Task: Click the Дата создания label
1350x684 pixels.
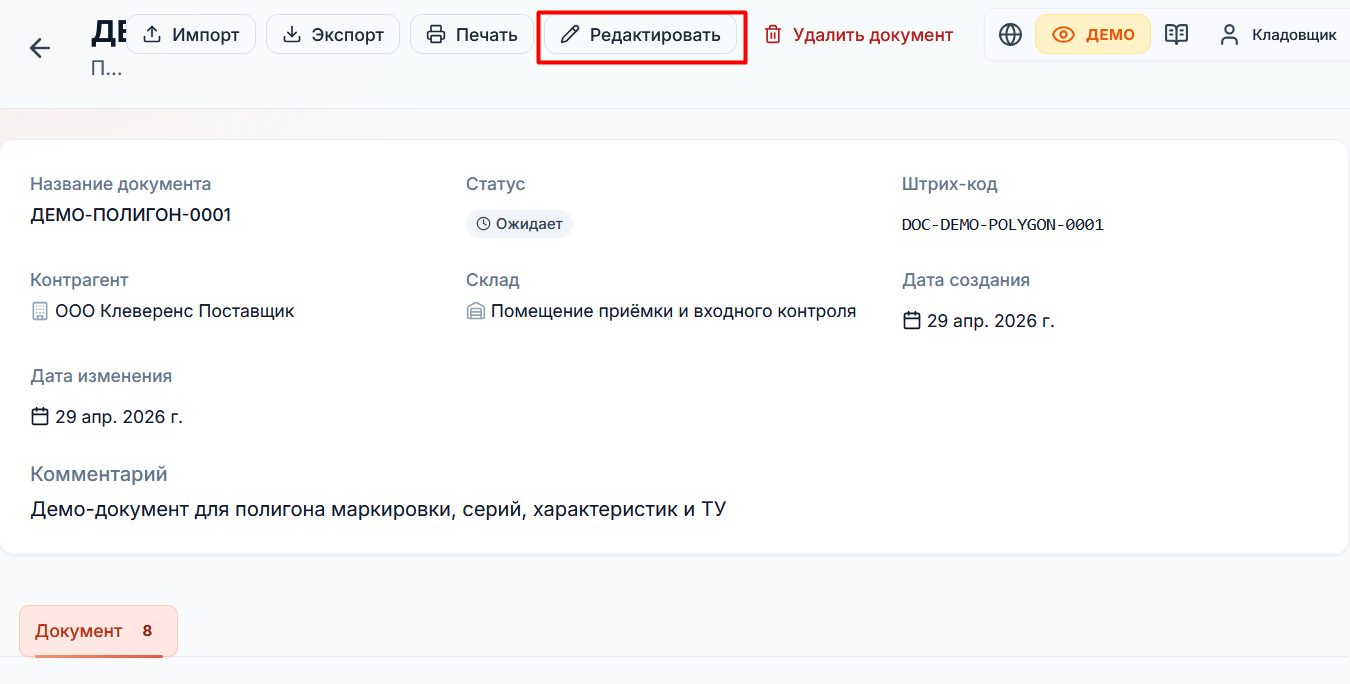Action: coord(965,280)
